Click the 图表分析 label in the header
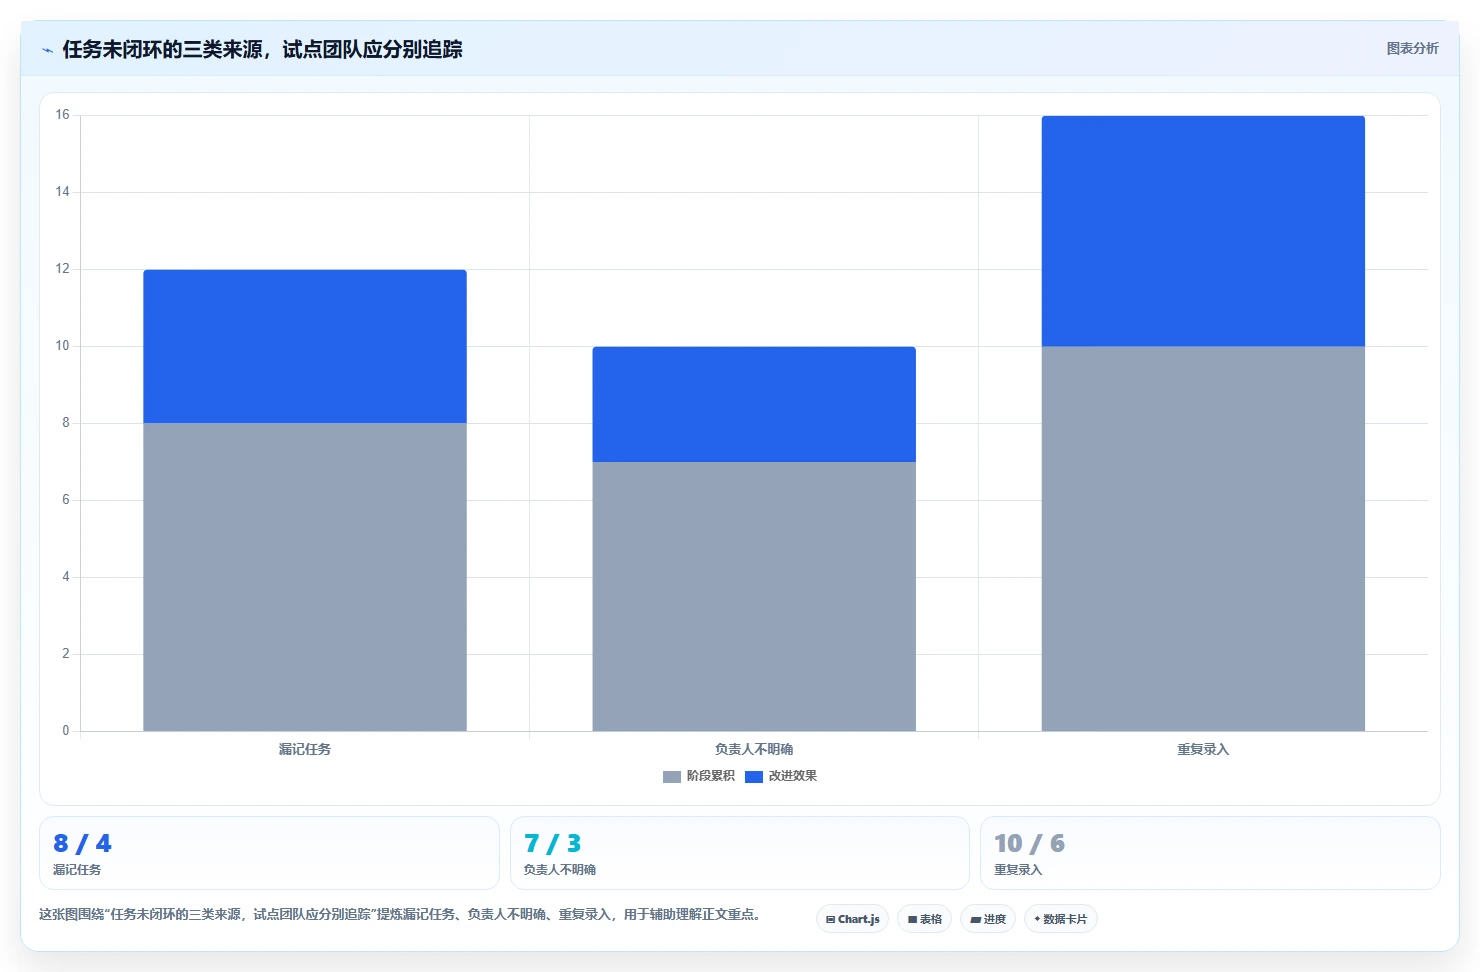Image resolution: width=1480 pixels, height=972 pixels. (x=1412, y=48)
